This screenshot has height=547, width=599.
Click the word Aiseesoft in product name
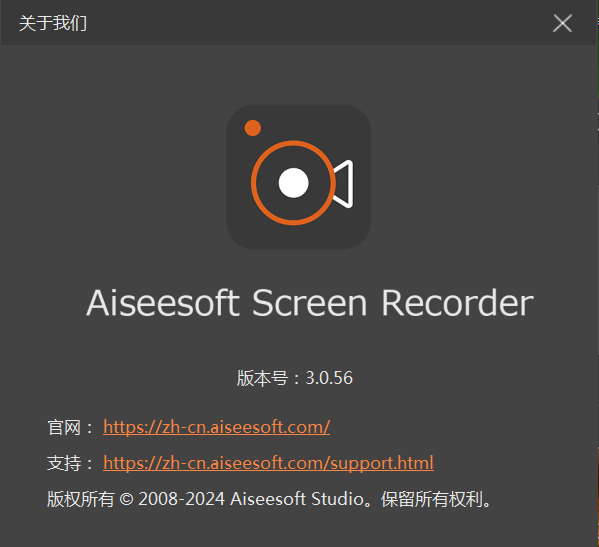163,303
